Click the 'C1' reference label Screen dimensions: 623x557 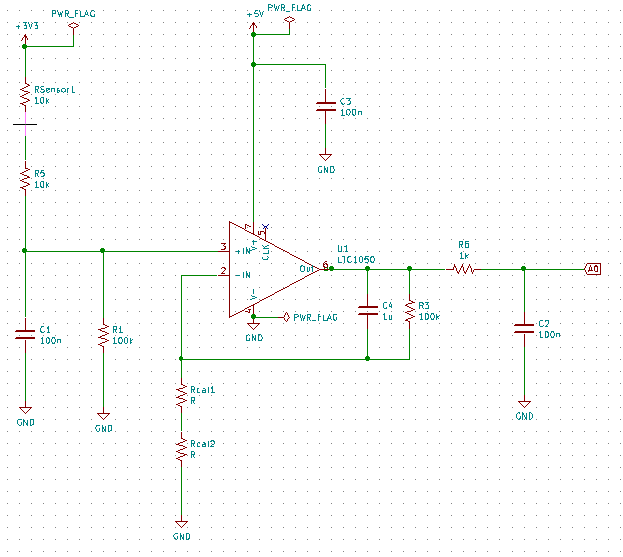point(45,329)
